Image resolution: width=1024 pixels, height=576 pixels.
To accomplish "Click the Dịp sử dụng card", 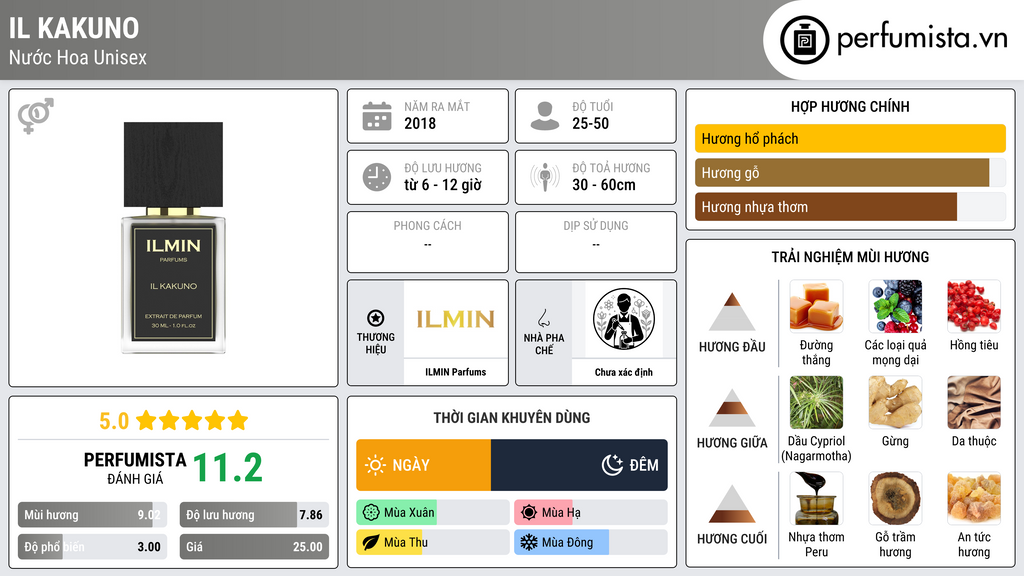I will (596, 242).
